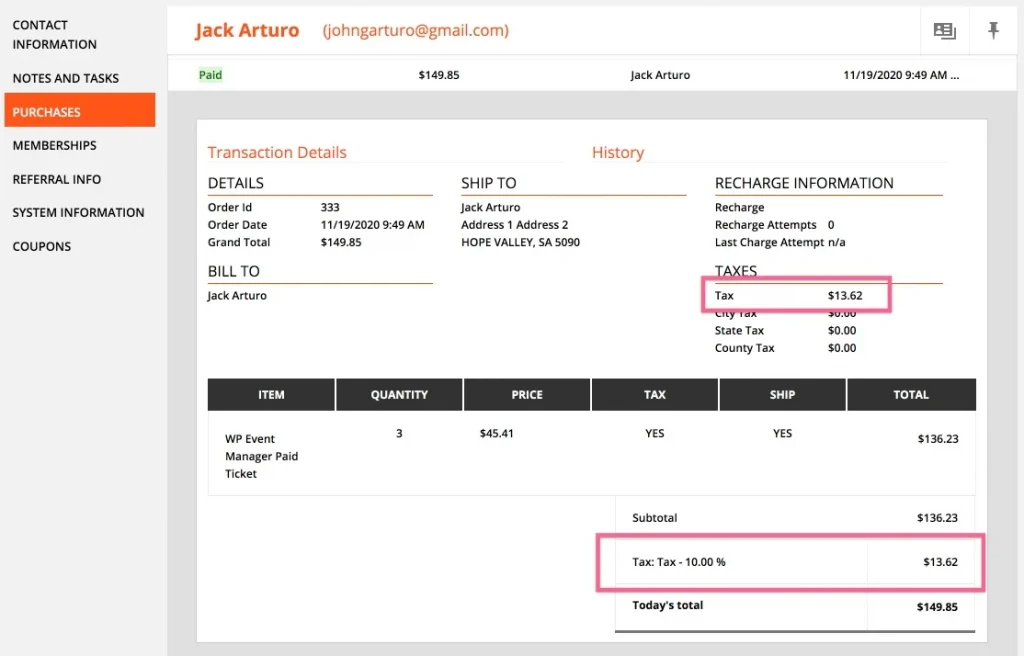The height and width of the screenshot is (656, 1024).
Task: Click the WP Event Manager Paid Ticket item
Action: [261, 456]
